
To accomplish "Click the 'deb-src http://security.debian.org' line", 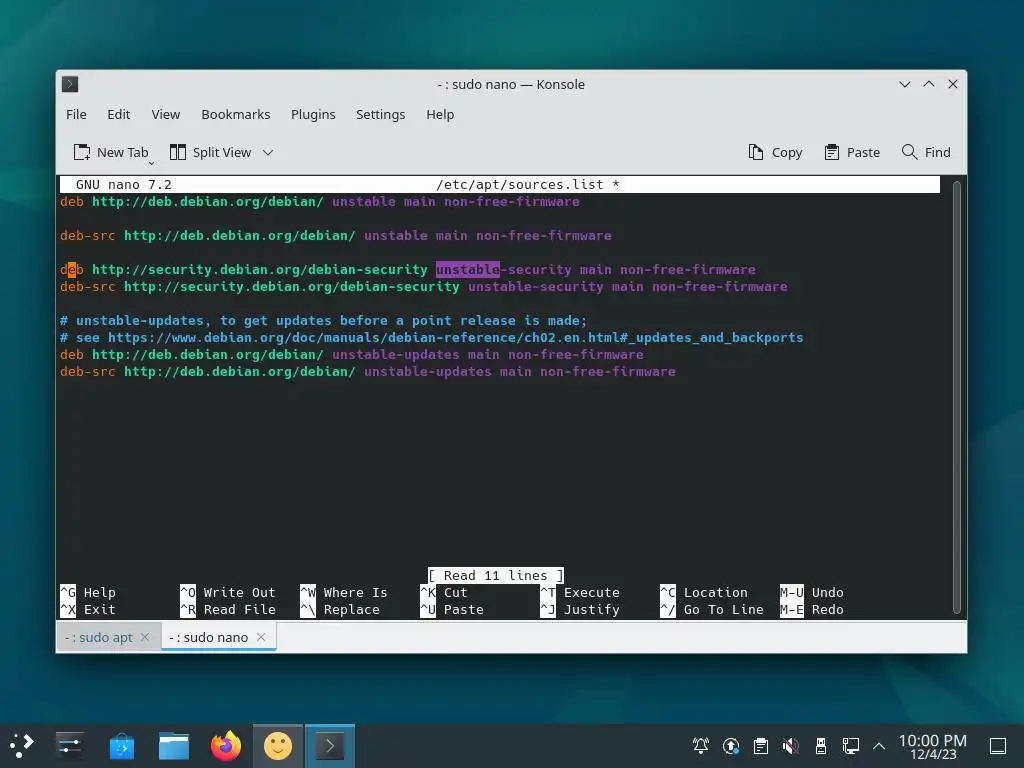I will pyautogui.click(x=424, y=286).
